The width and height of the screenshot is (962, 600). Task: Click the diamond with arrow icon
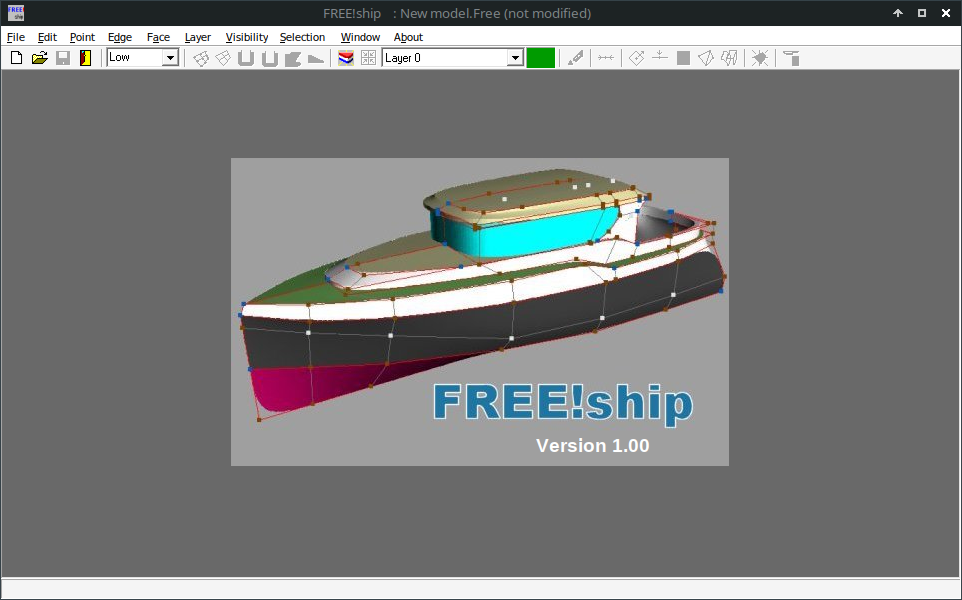point(637,58)
